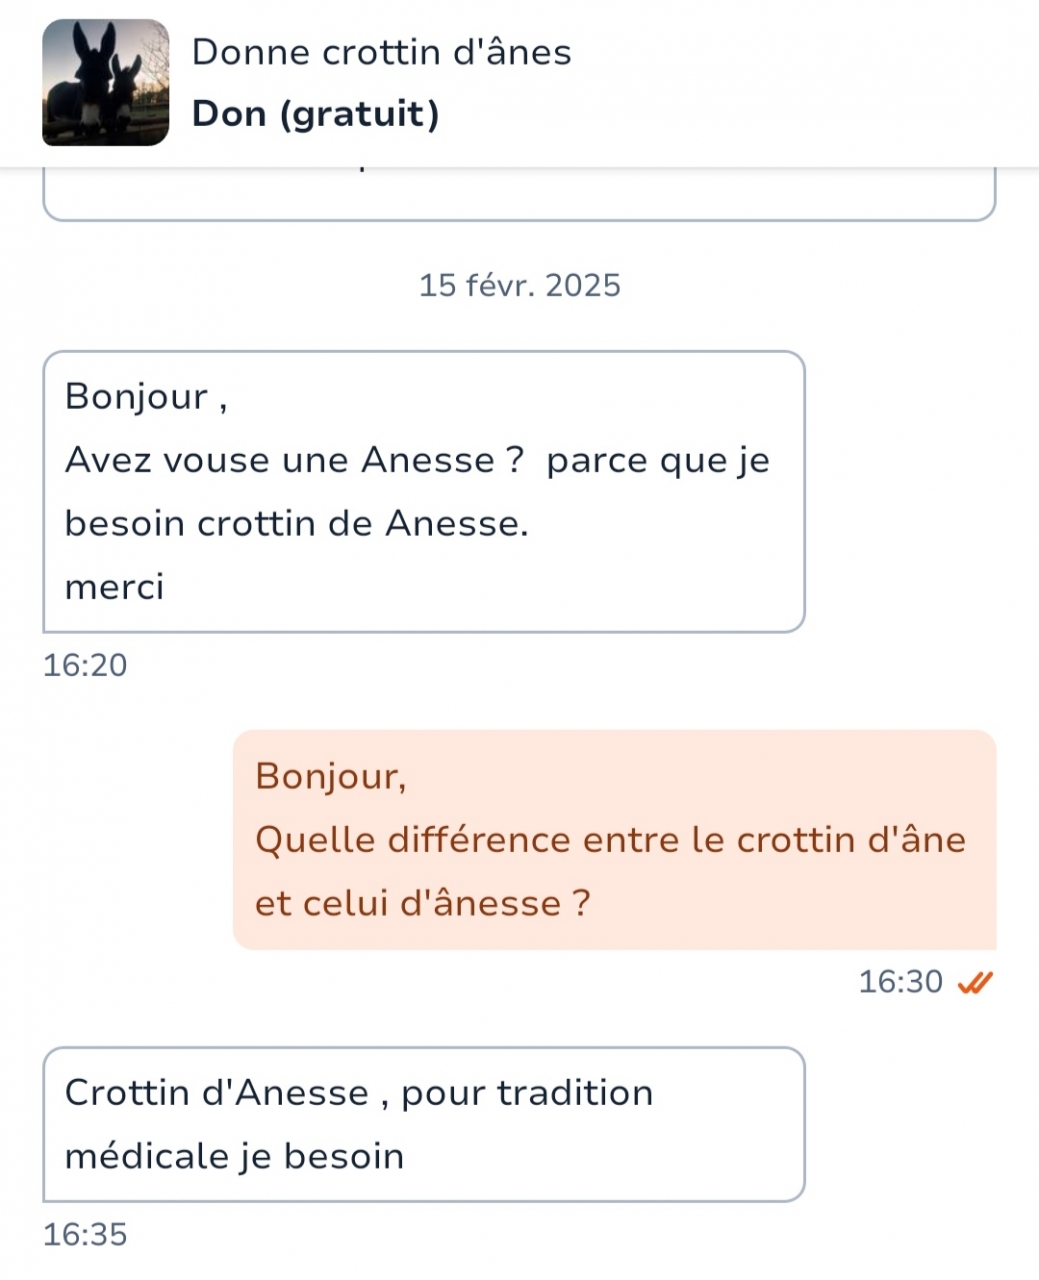
Task: Click the "médicale je besoin" text line
Action: point(234,1157)
